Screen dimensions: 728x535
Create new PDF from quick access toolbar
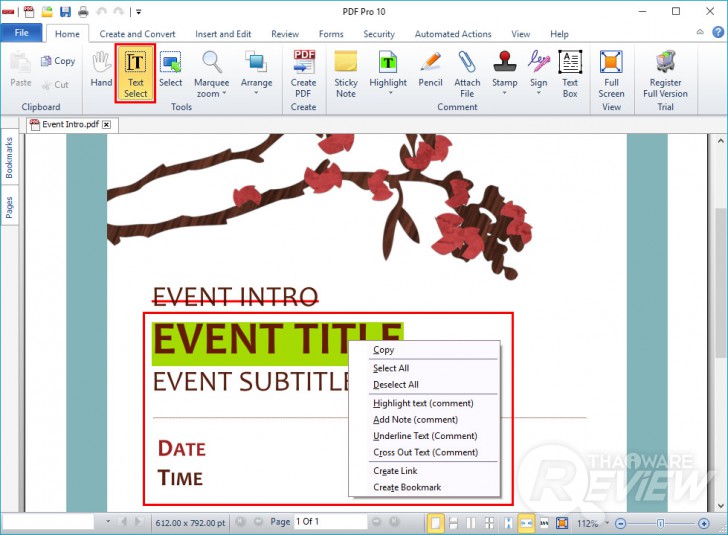click(x=29, y=12)
